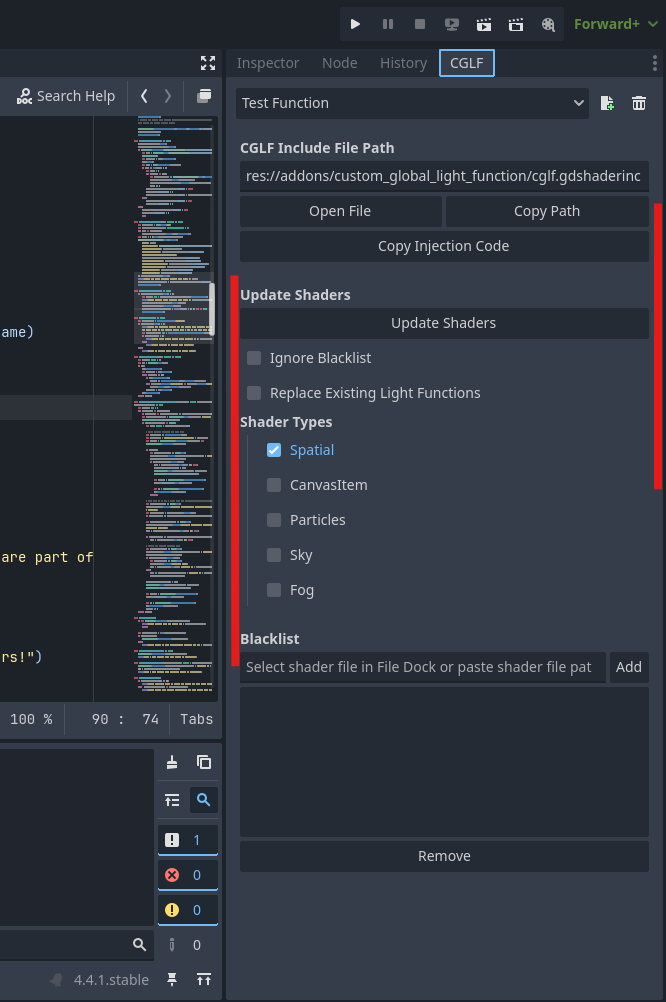Click the trash icon beside Test Function

point(639,103)
